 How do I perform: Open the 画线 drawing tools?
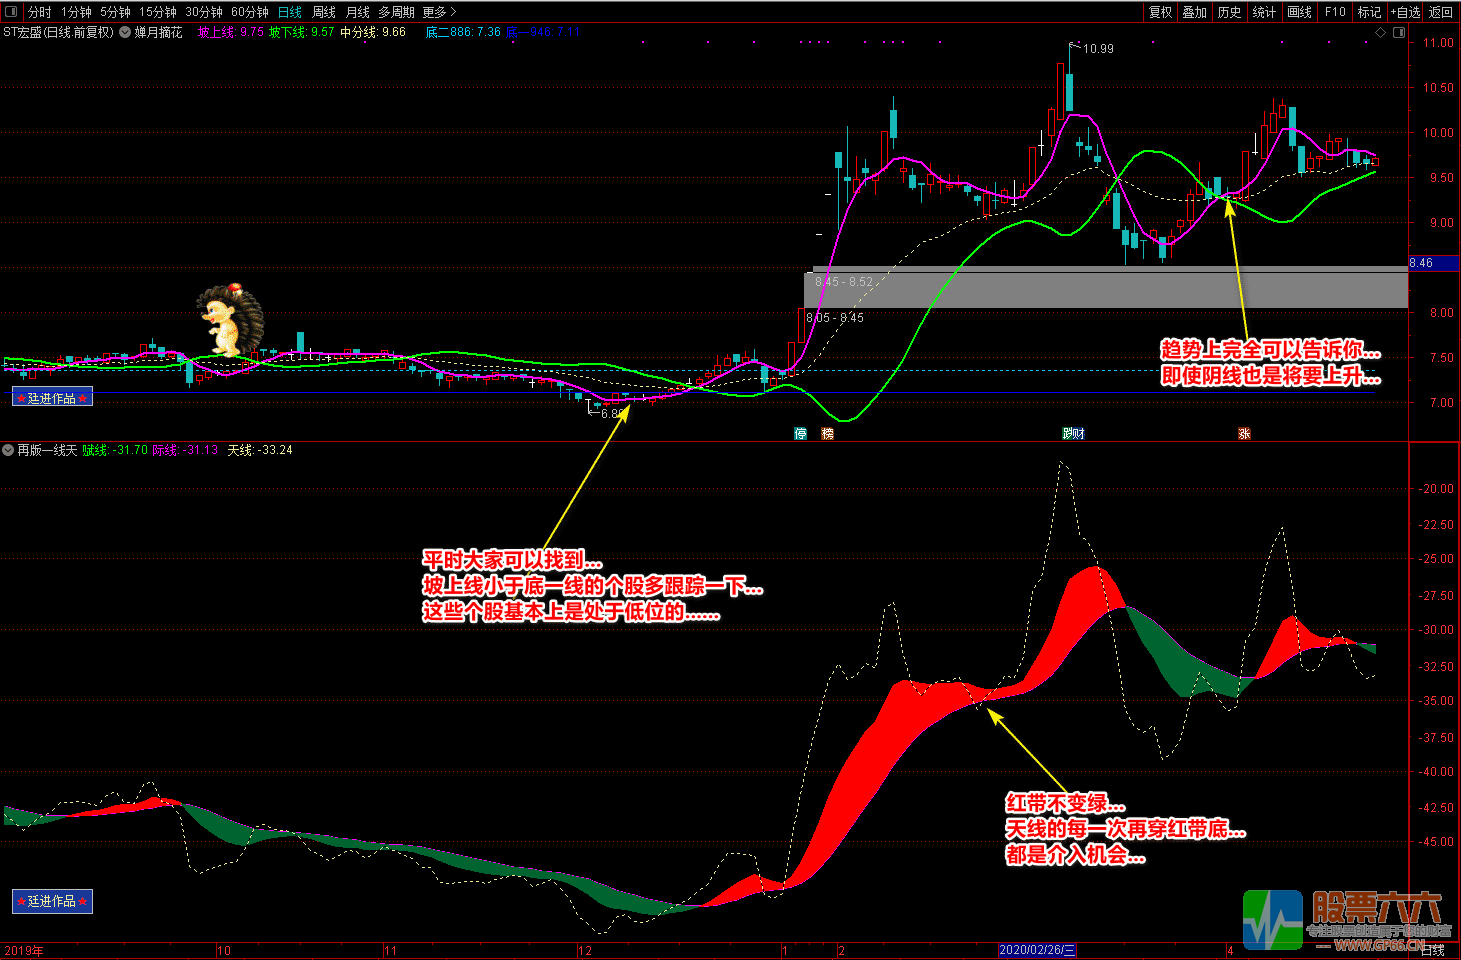(x=1299, y=12)
